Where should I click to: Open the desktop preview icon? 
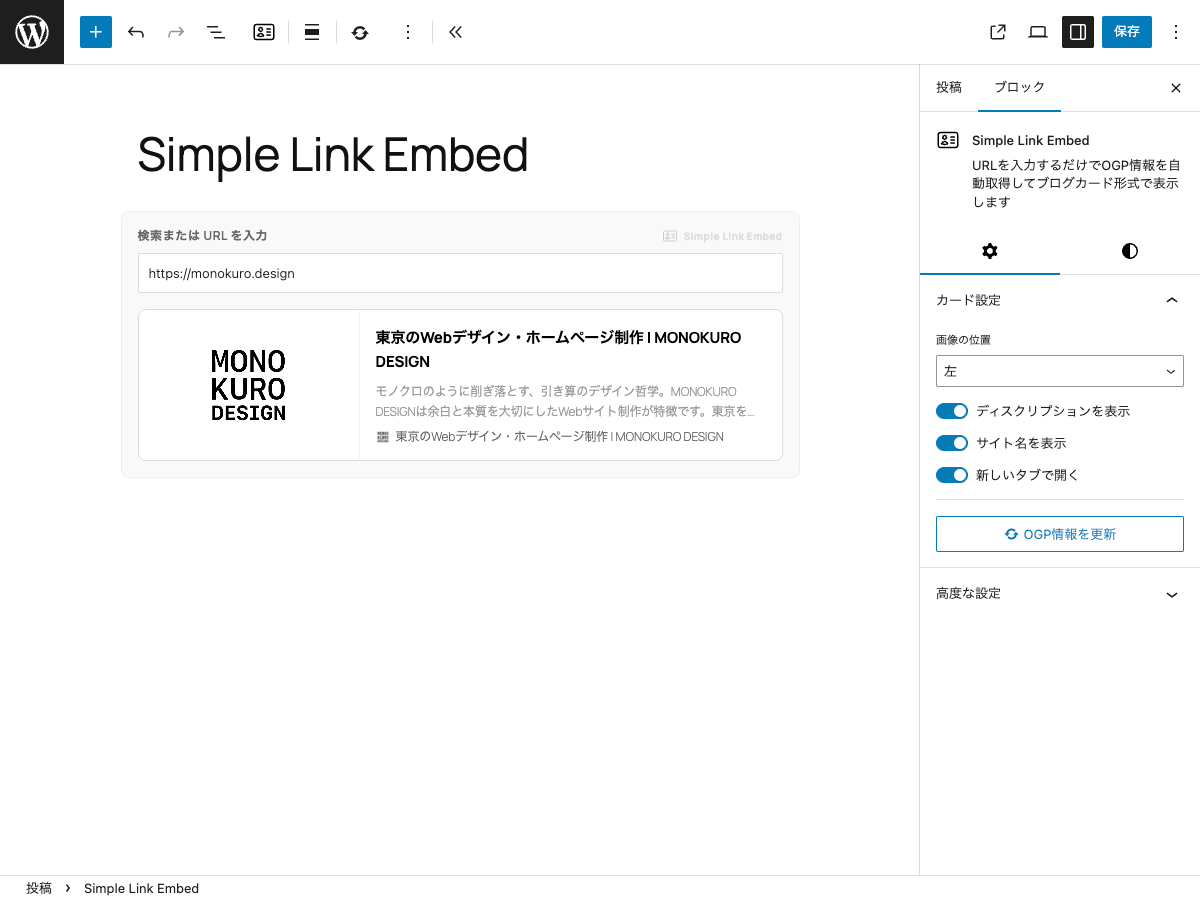tap(1037, 32)
